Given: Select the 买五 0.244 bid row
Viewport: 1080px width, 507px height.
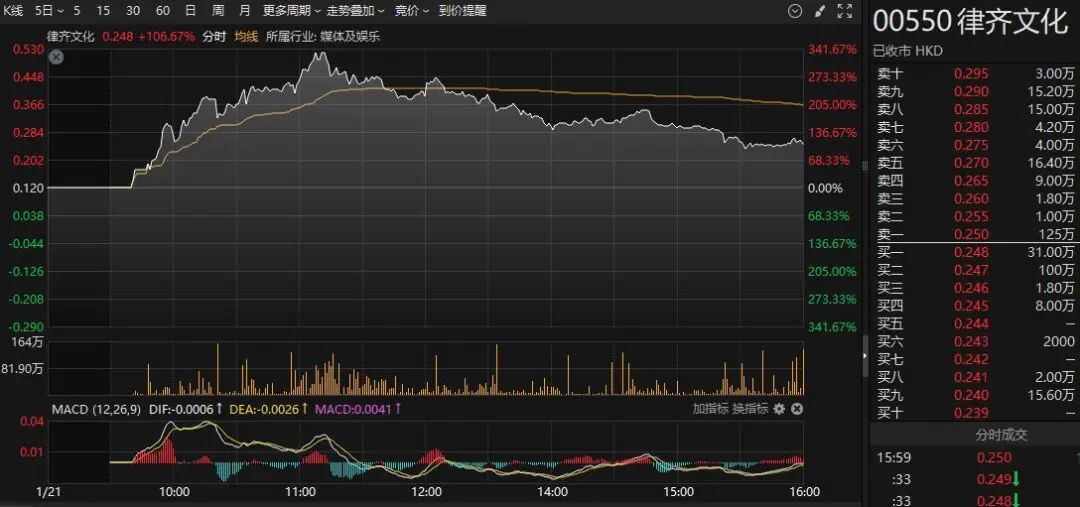Looking at the screenshot, I should 975,324.
